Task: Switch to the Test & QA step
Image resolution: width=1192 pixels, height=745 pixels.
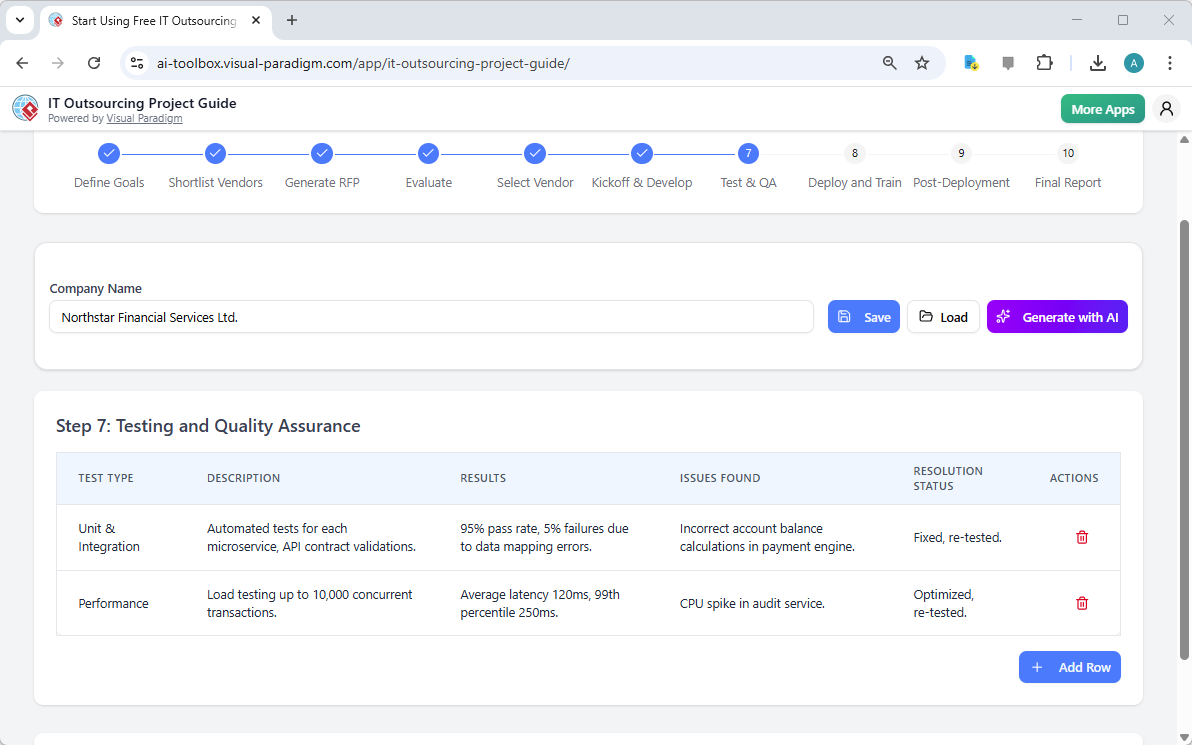Action: (x=748, y=153)
